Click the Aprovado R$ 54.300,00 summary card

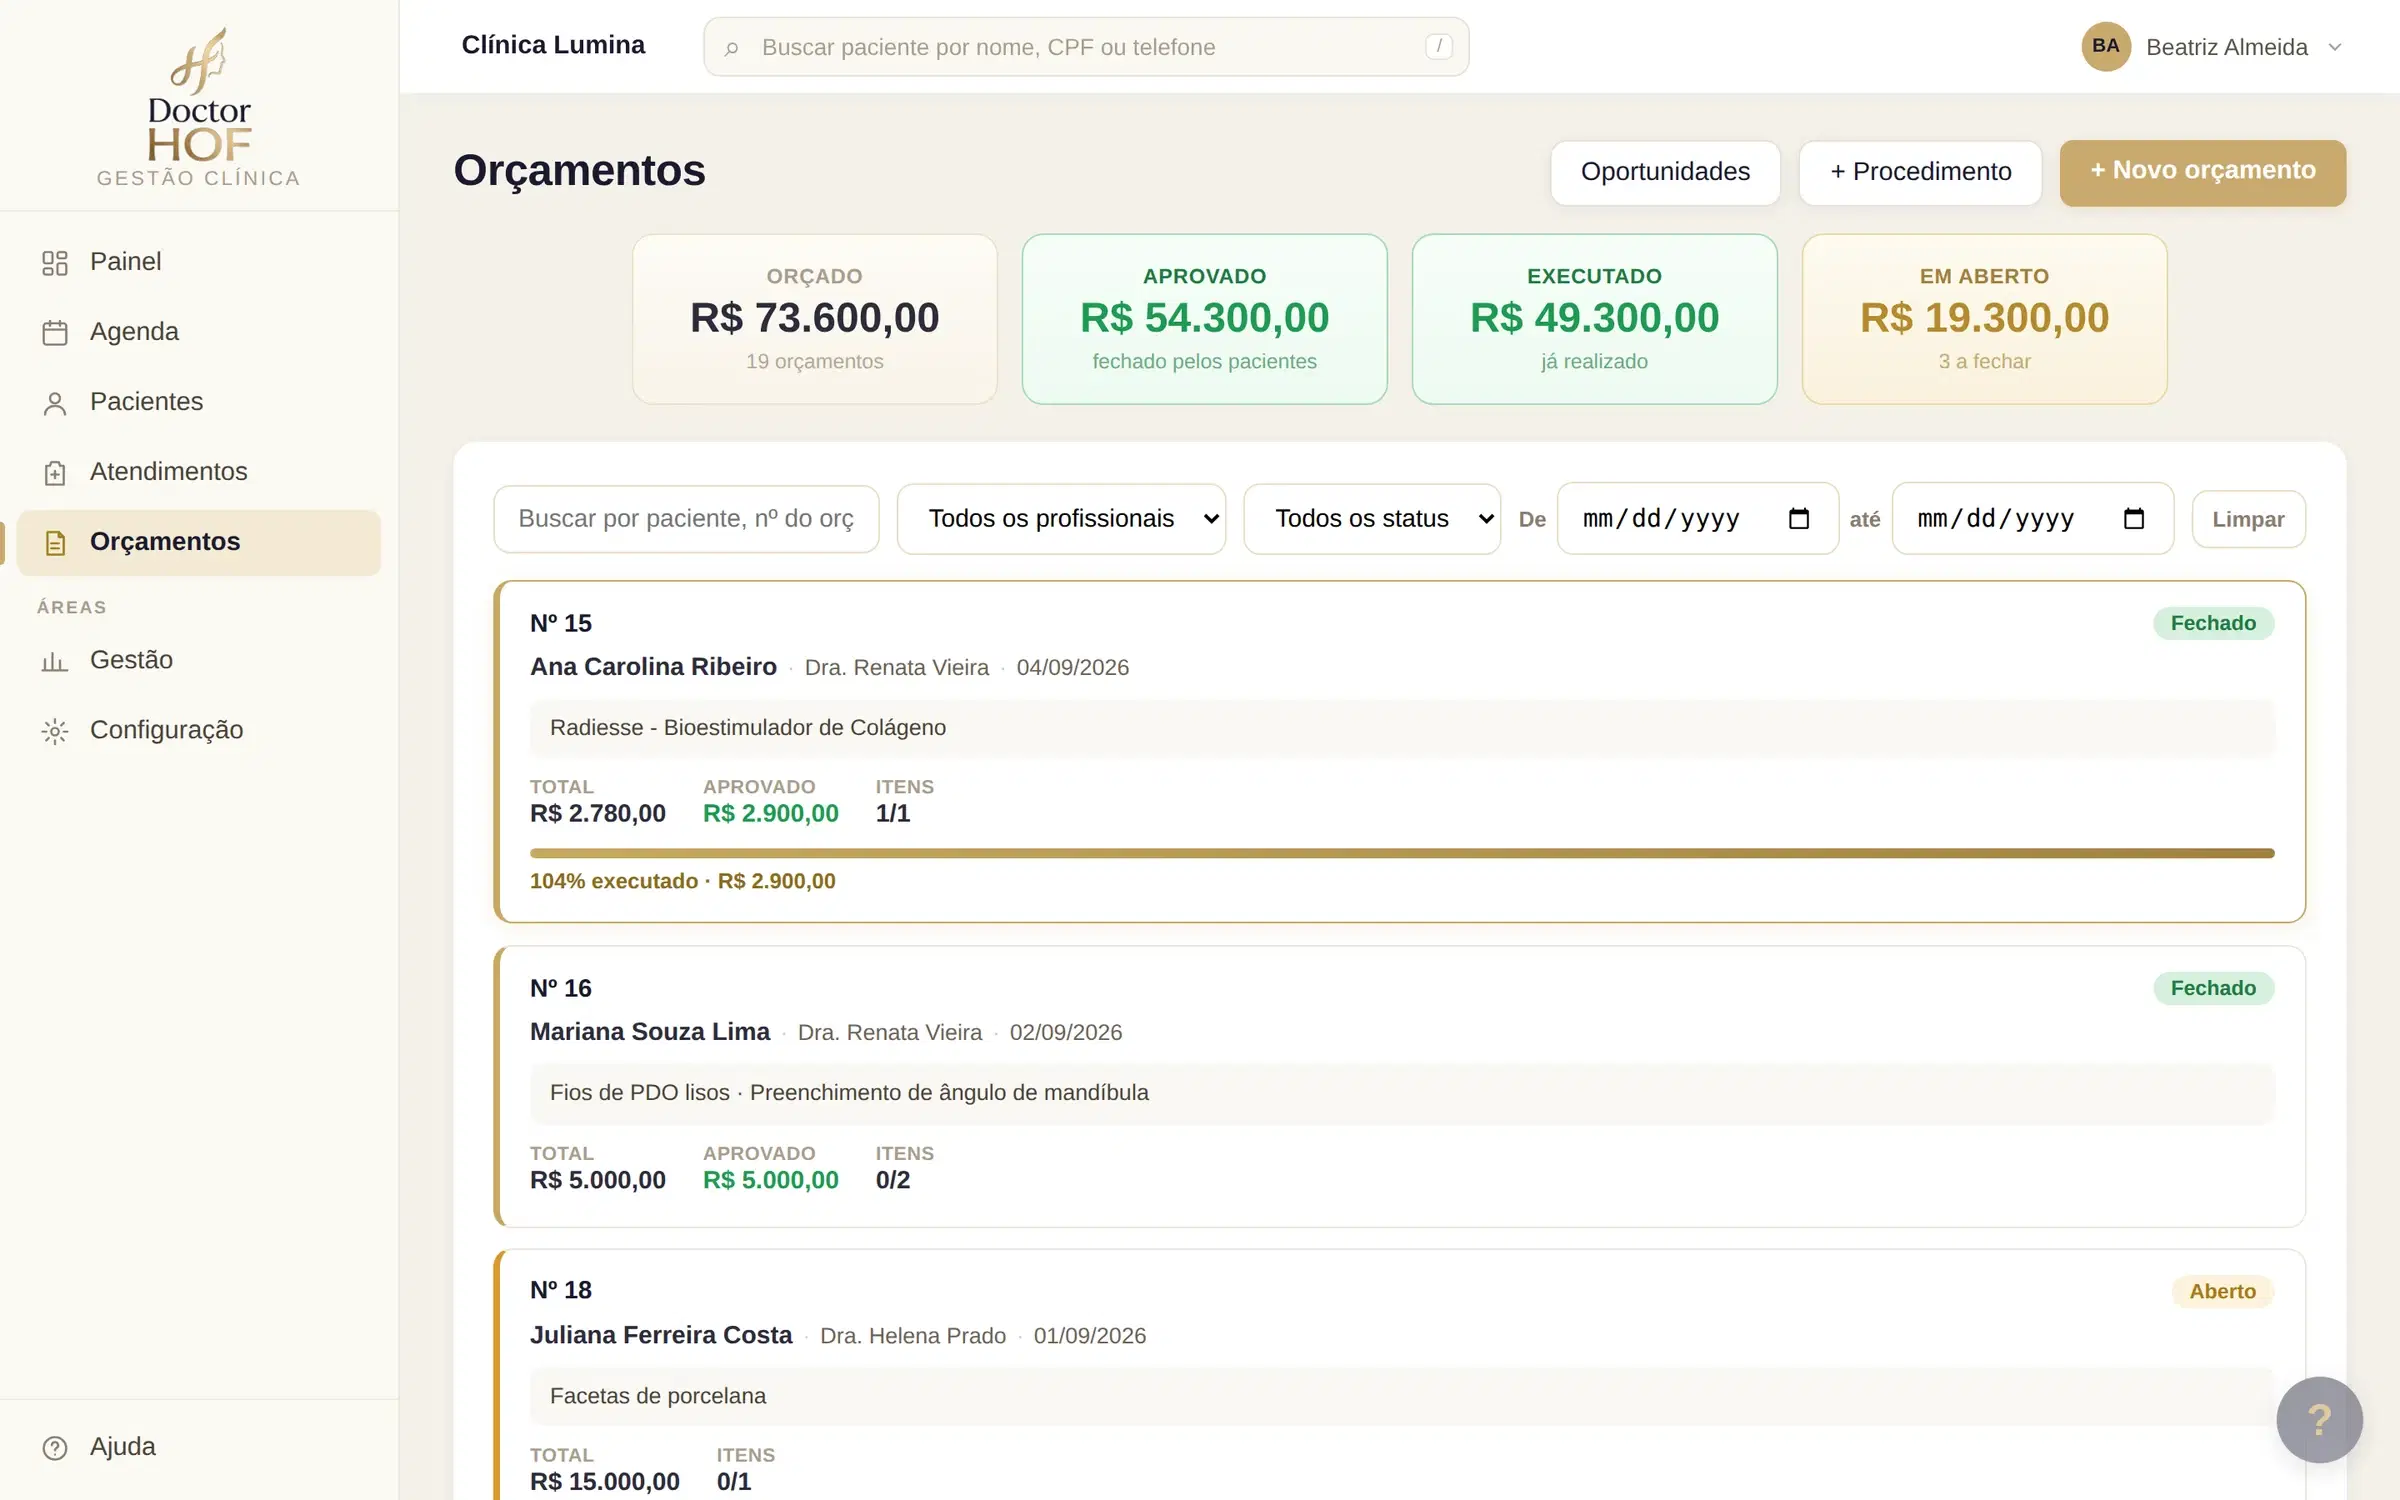[1205, 319]
